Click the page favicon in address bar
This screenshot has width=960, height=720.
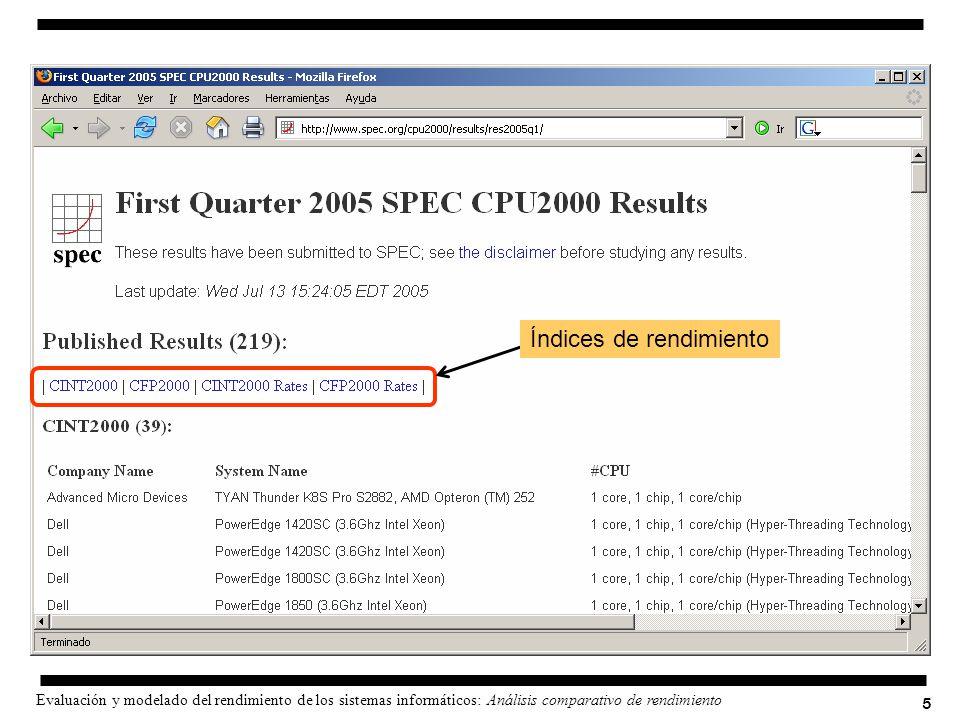click(287, 128)
